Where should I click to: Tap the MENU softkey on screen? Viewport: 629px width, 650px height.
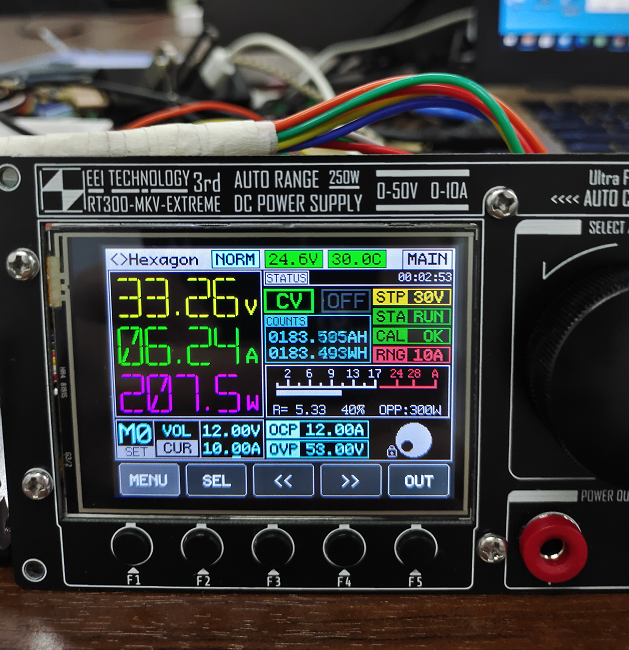click(149, 480)
